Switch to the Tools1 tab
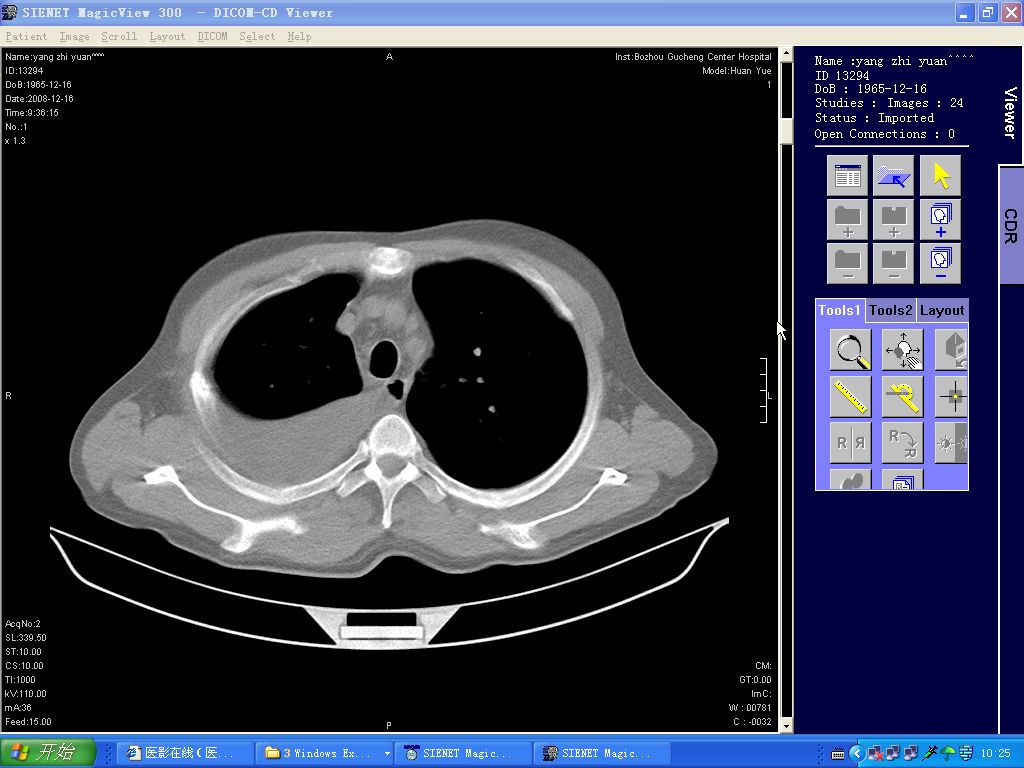 point(840,310)
